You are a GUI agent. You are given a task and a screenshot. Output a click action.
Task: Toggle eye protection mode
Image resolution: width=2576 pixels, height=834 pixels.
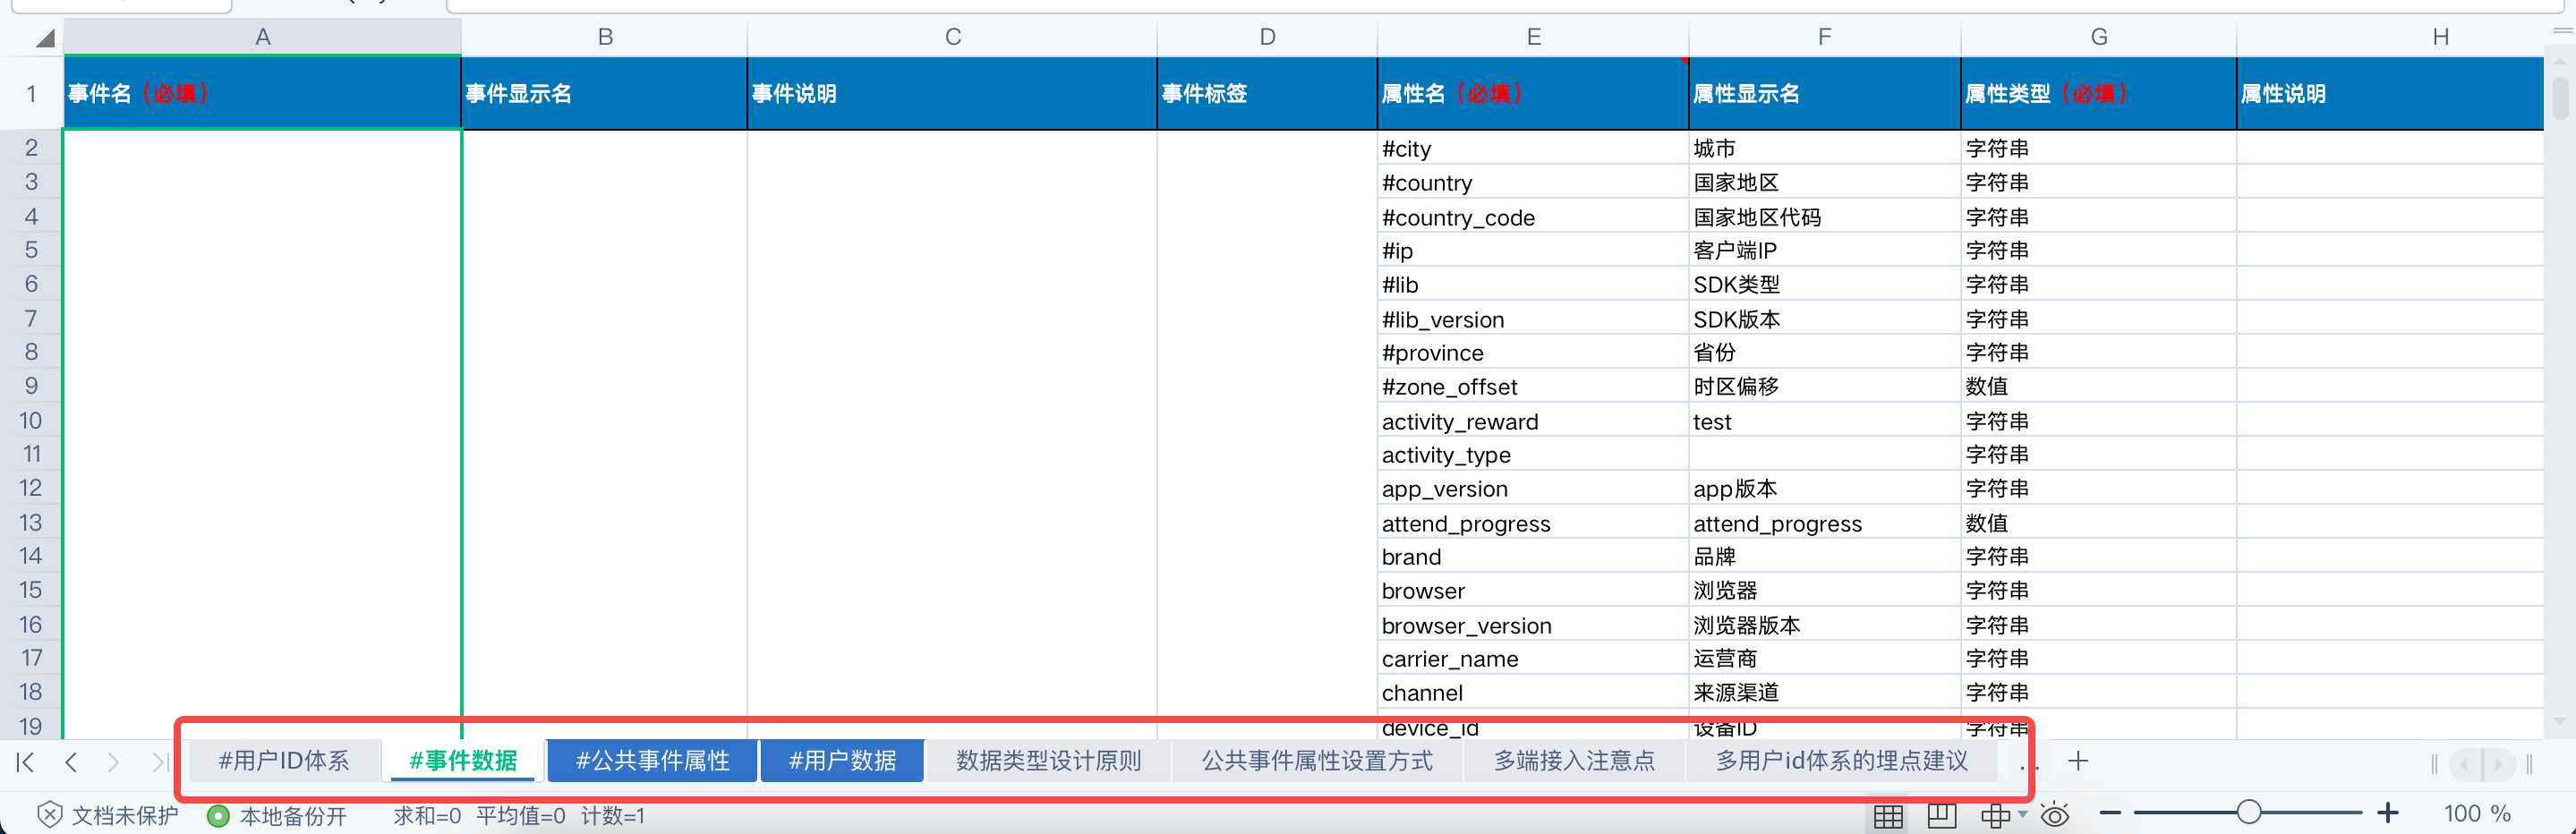point(2055,815)
